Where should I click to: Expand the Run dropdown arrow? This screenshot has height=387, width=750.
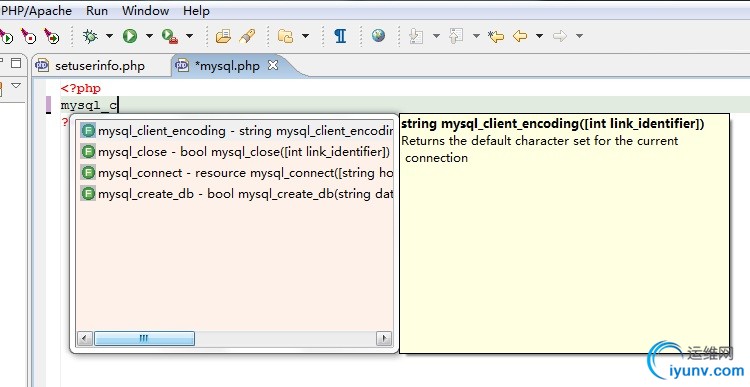tap(149, 36)
